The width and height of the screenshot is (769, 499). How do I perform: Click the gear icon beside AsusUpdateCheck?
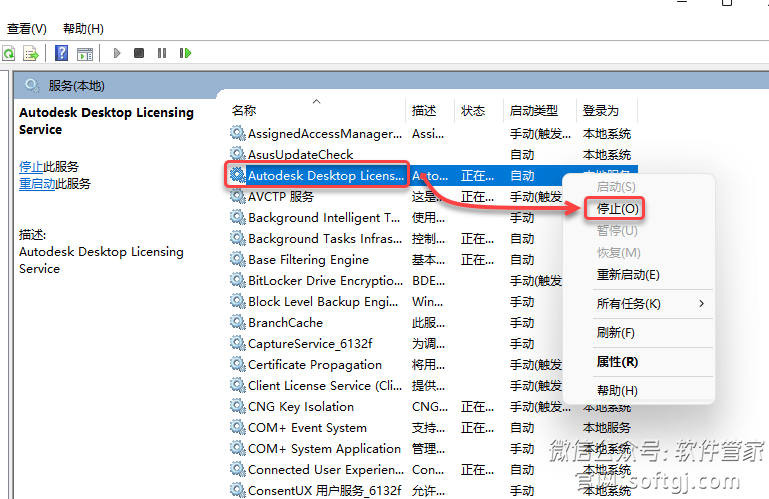(237, 155)
